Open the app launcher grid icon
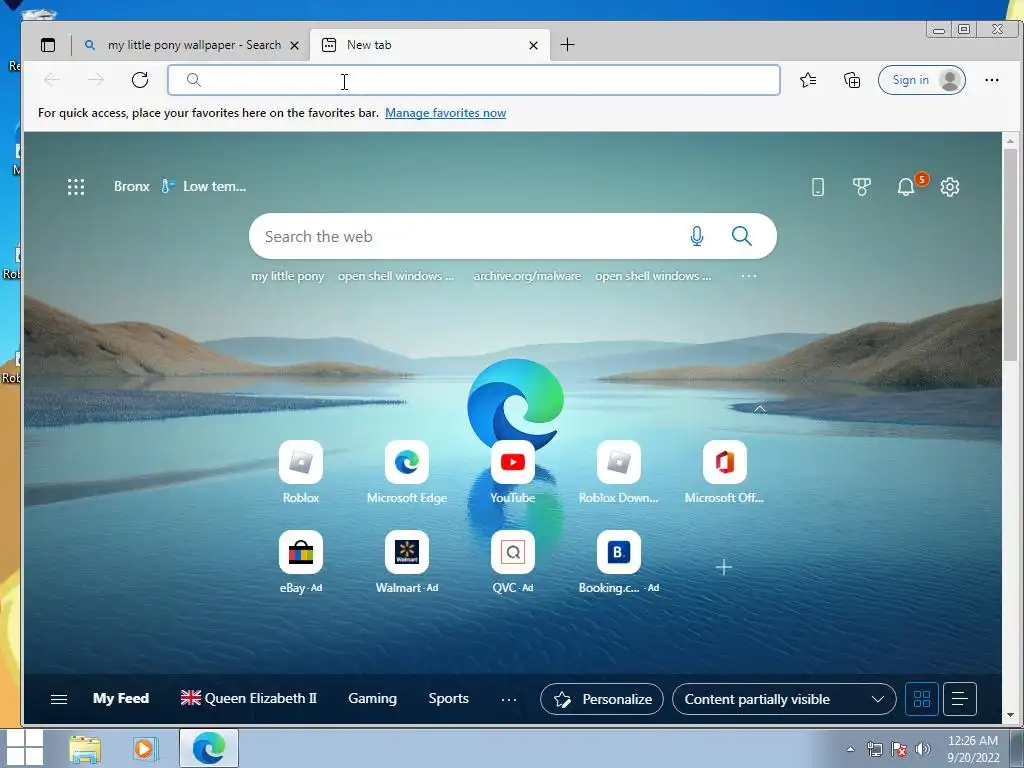 [x=76, y=187]
